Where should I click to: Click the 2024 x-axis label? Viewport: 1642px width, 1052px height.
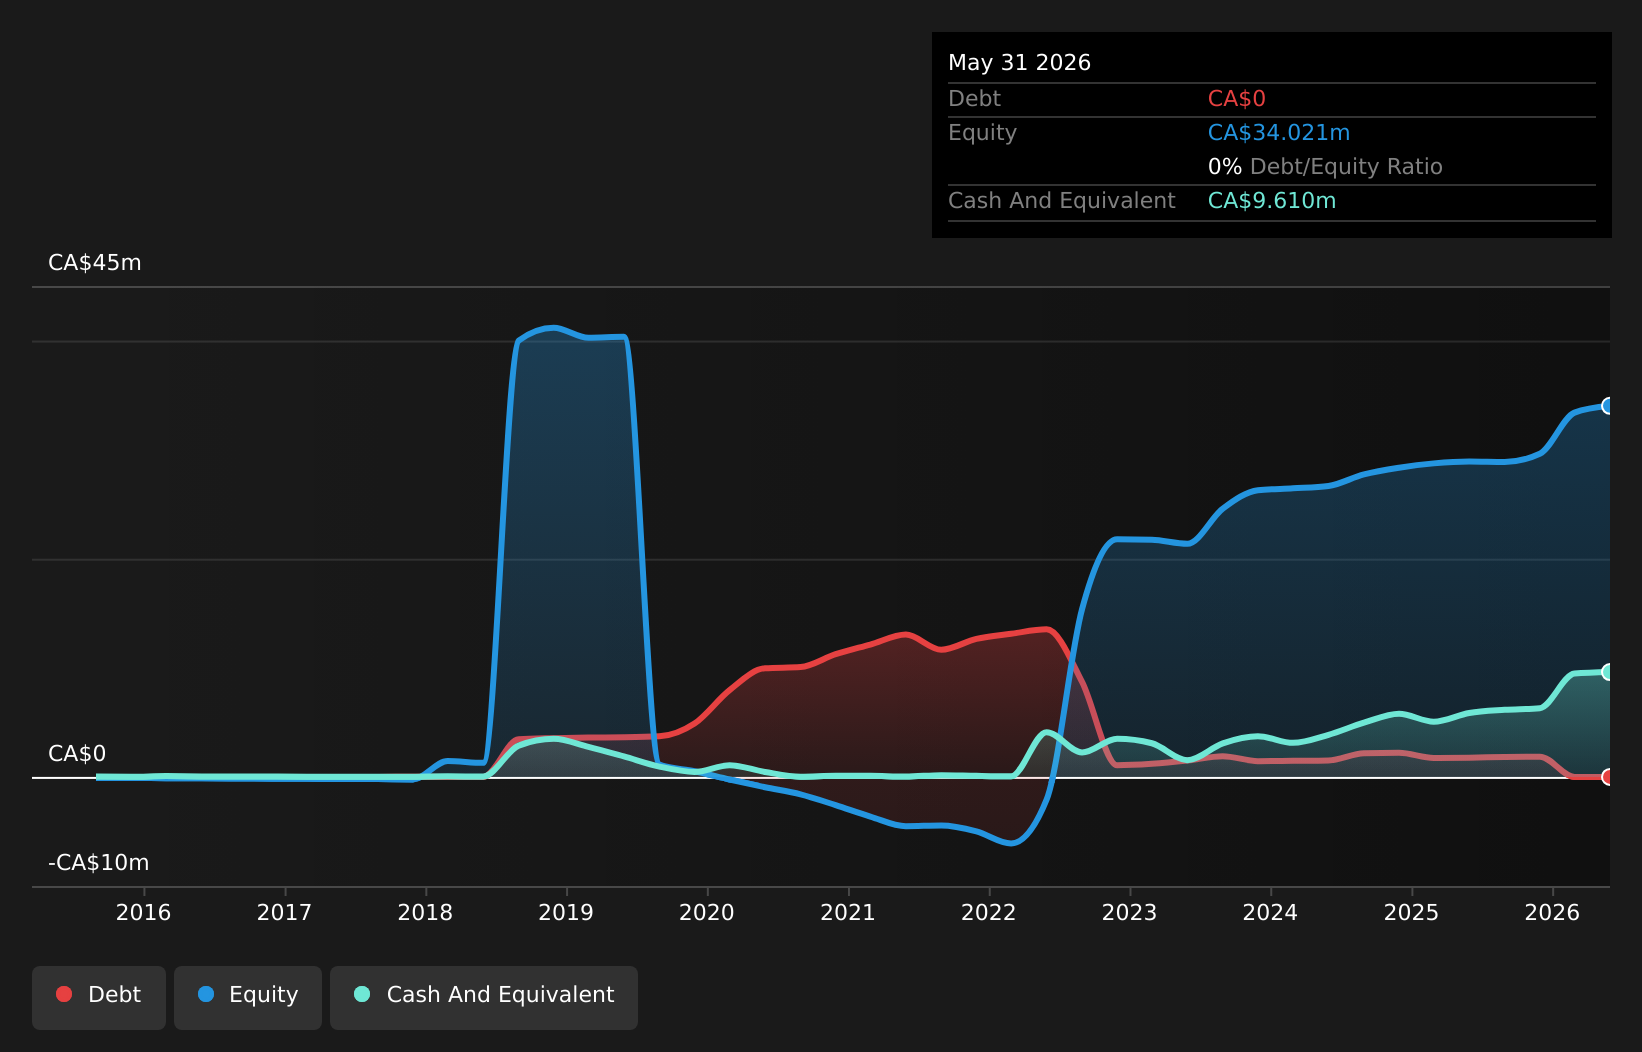[x=1271, y=912]
